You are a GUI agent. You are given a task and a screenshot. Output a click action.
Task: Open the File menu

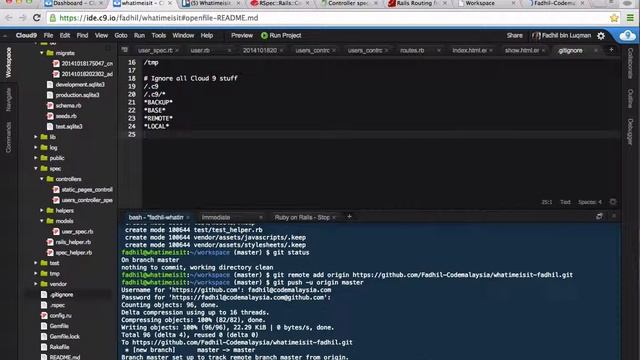[48, 36]
